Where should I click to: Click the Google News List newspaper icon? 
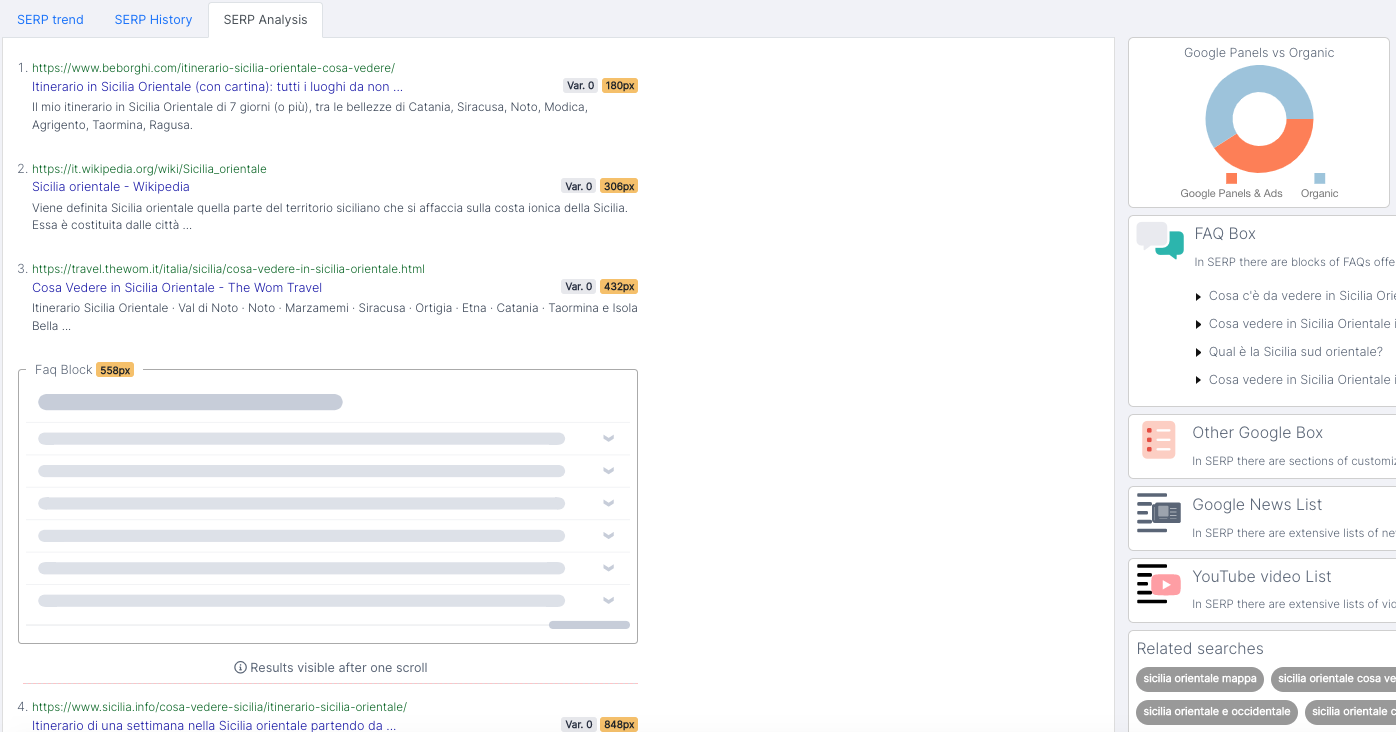point(1159,512)
